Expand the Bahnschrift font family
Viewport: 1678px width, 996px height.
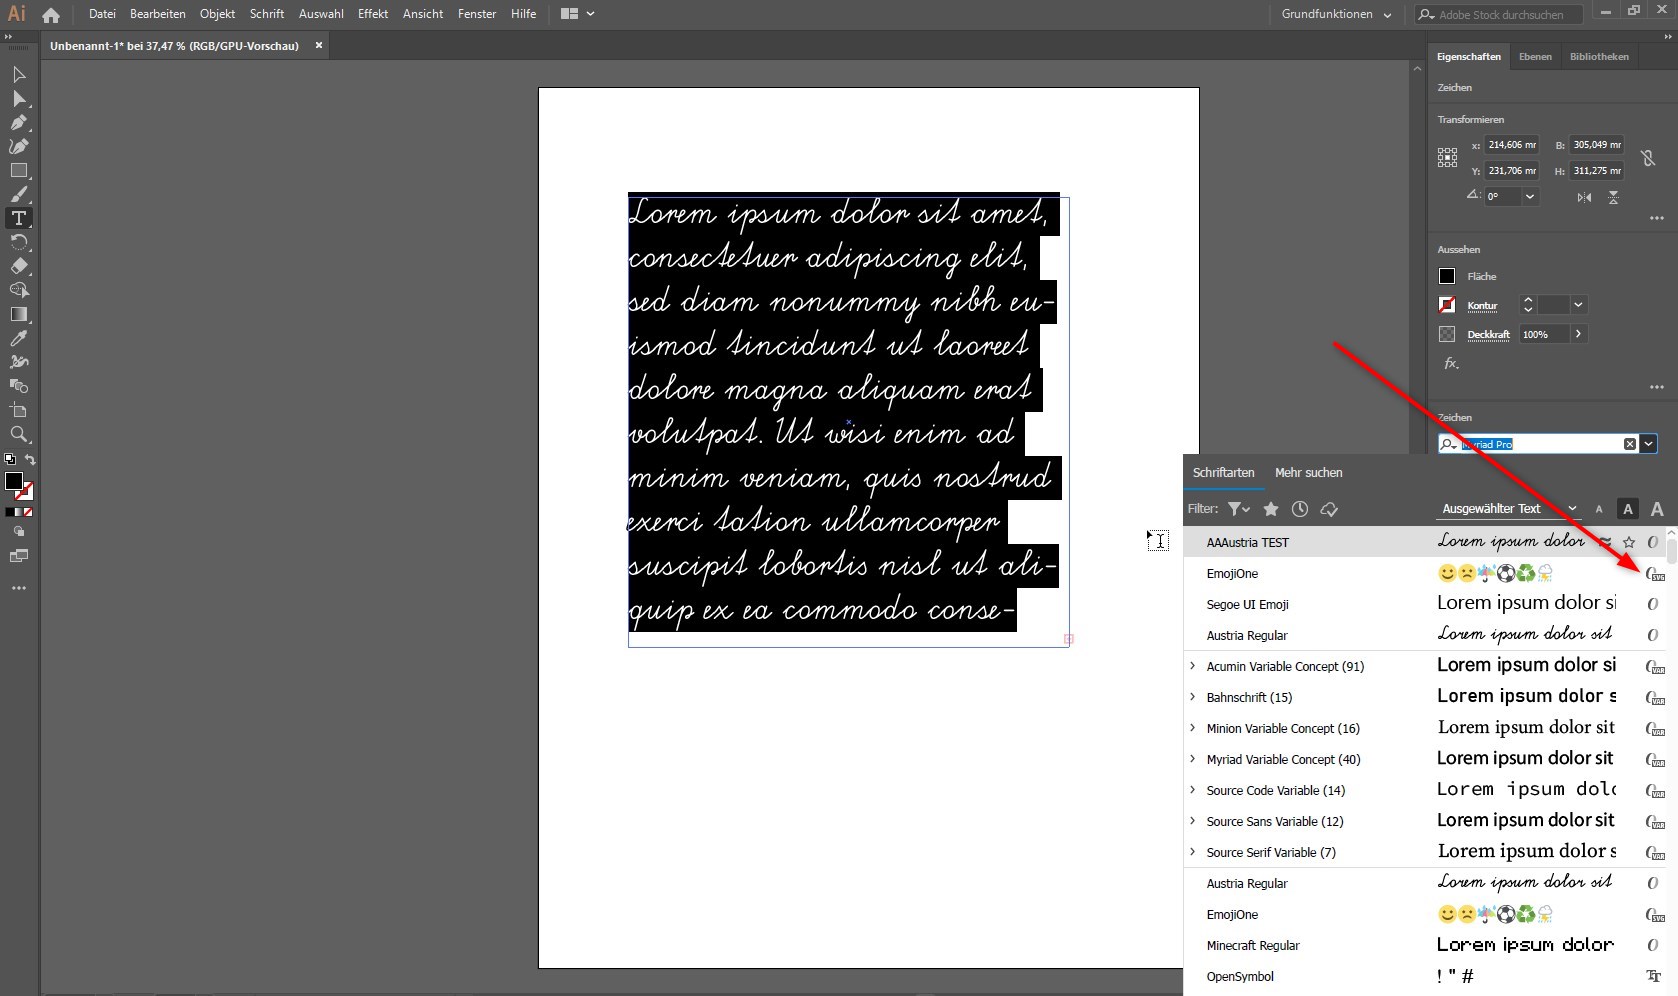point(1192,697)
